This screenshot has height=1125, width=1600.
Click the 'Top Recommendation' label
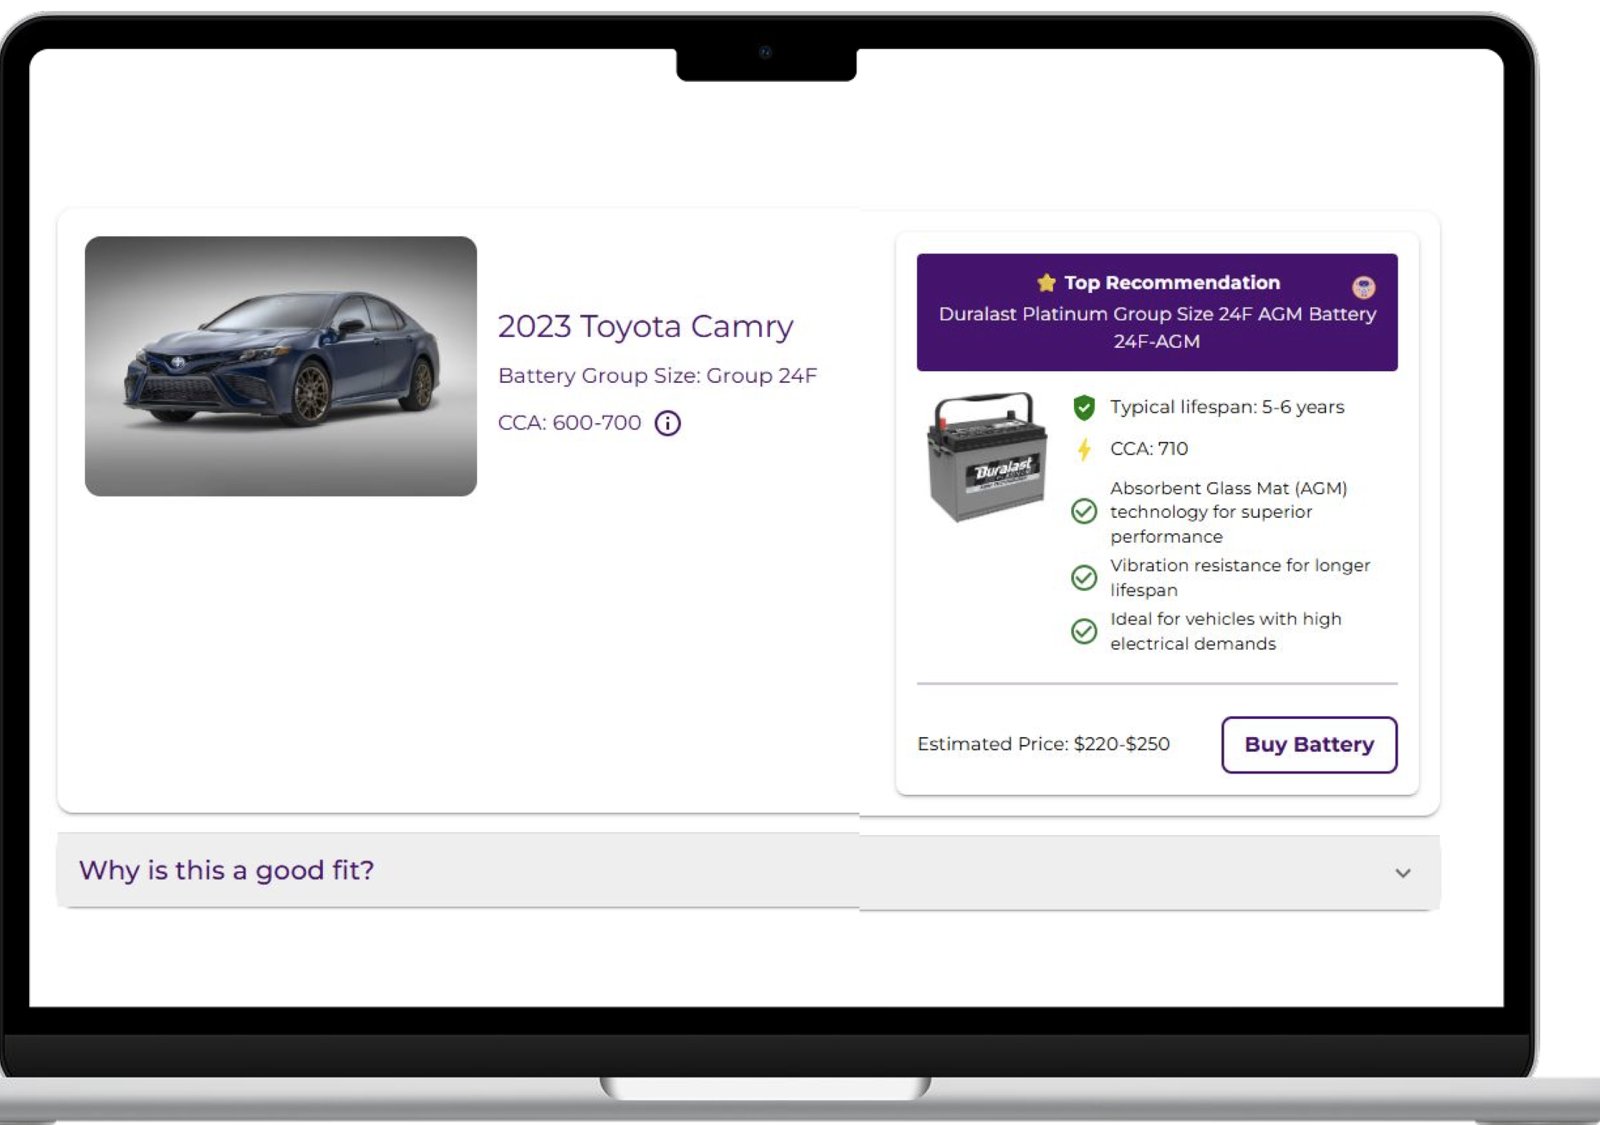click(1172, 283)
